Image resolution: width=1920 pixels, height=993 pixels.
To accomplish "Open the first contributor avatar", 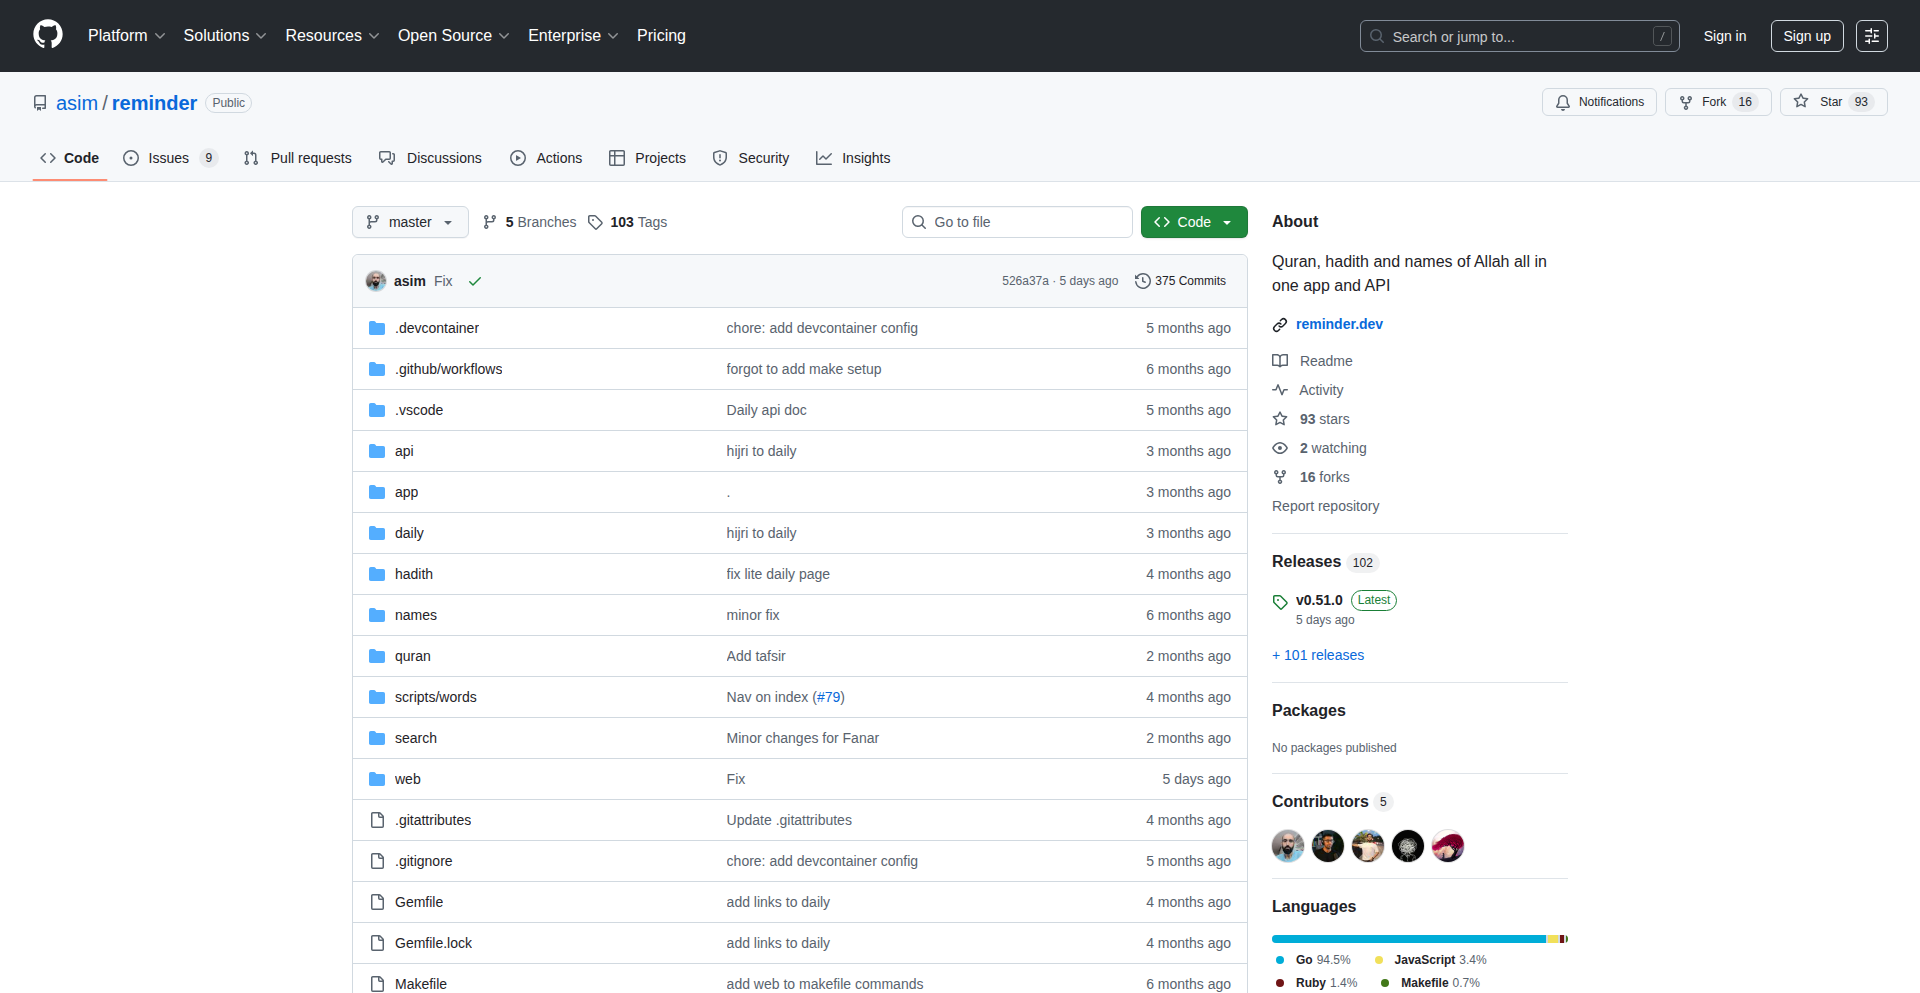I will click(x=1288, y=846).
